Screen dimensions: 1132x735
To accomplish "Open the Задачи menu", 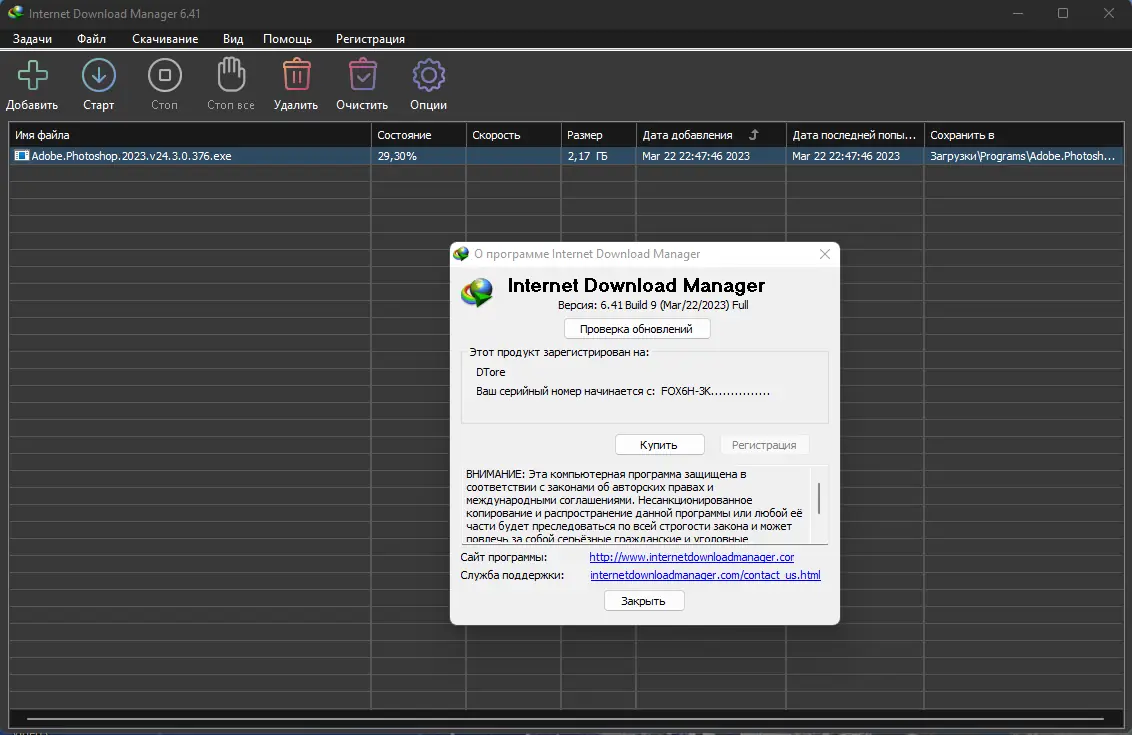I will click(33, 39).
